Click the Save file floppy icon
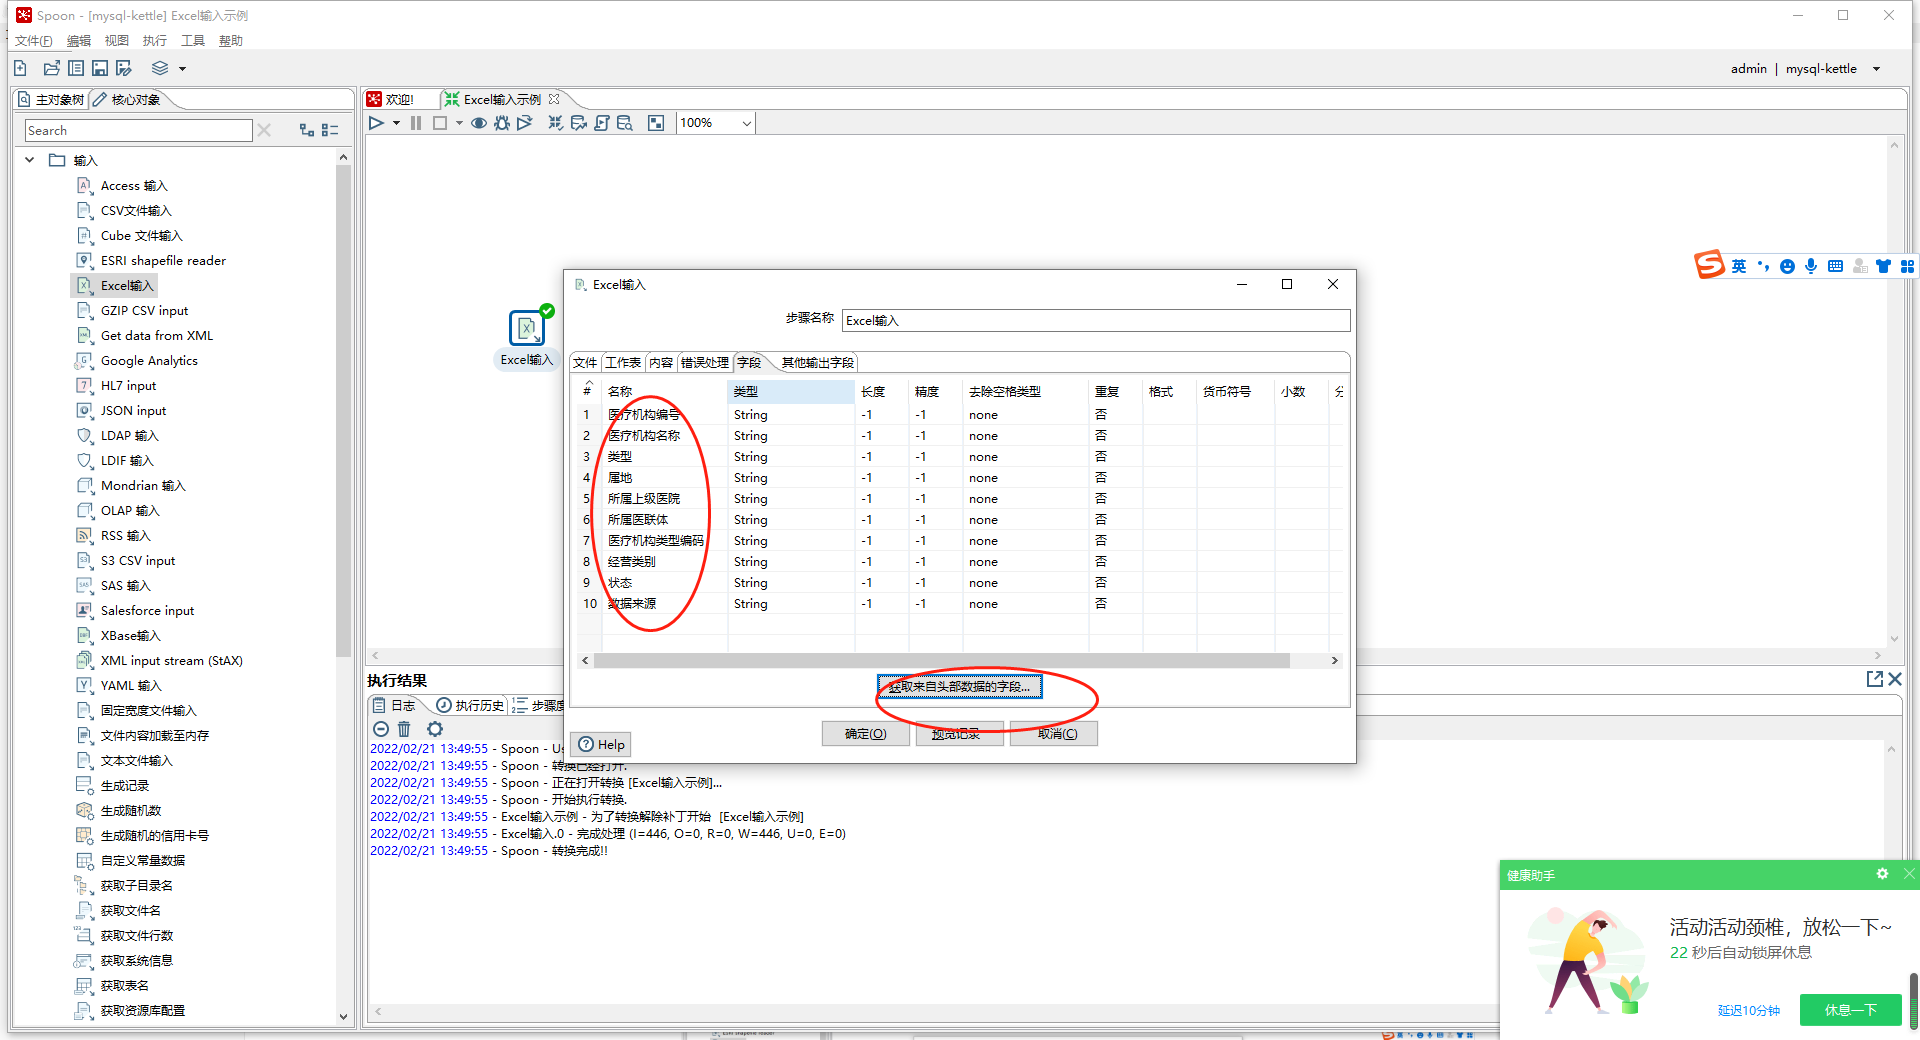The width and height of the screenshot is (1920, 1040). pos(100,68)
